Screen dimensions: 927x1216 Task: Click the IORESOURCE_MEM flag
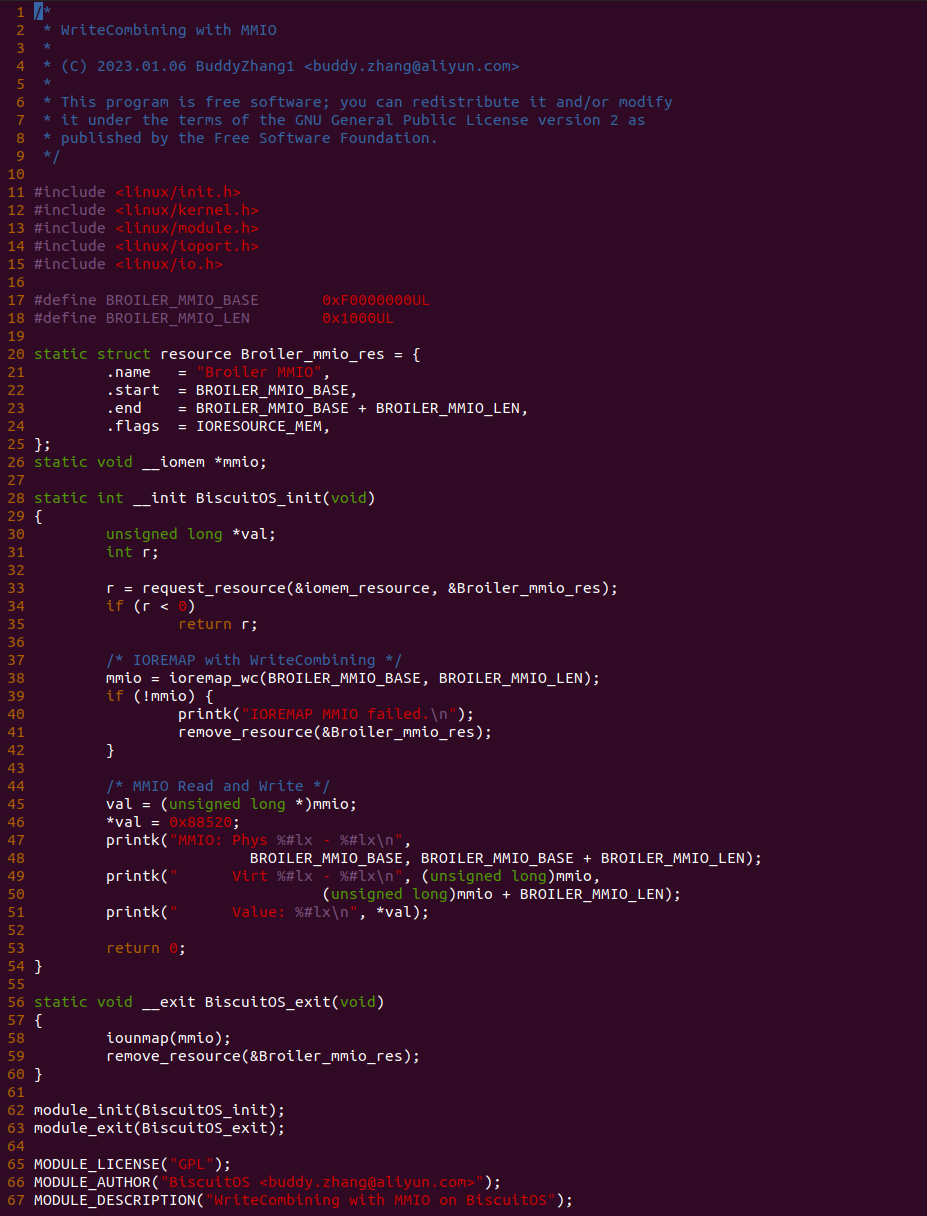[x=262, y=426]
